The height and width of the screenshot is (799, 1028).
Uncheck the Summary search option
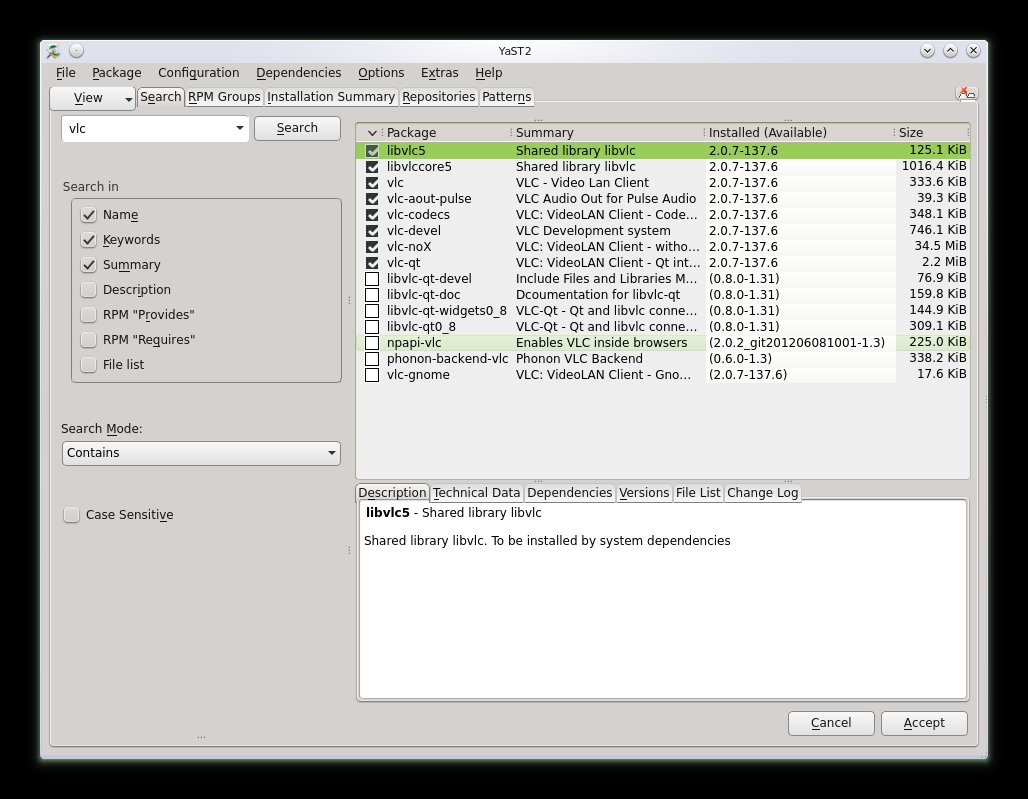point(89,265)
